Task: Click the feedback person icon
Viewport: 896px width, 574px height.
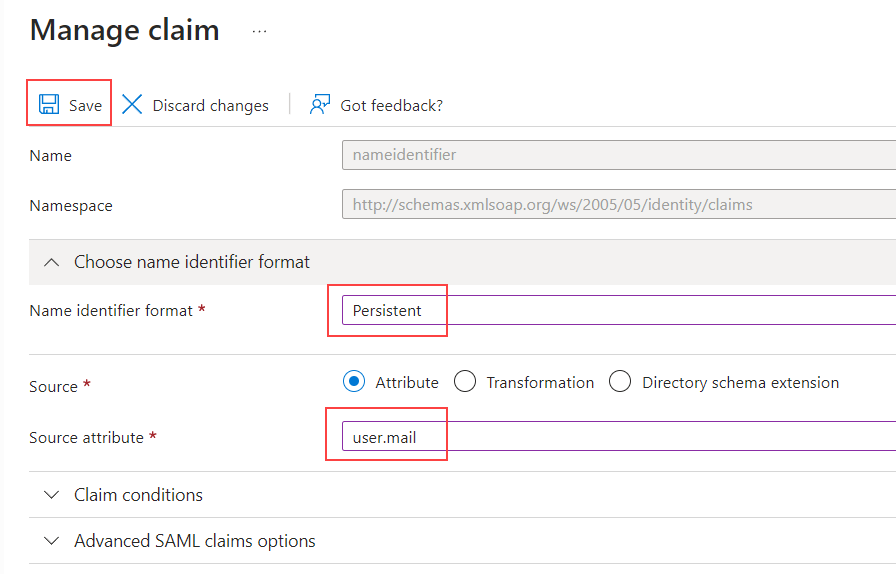Action: point(320,105)
